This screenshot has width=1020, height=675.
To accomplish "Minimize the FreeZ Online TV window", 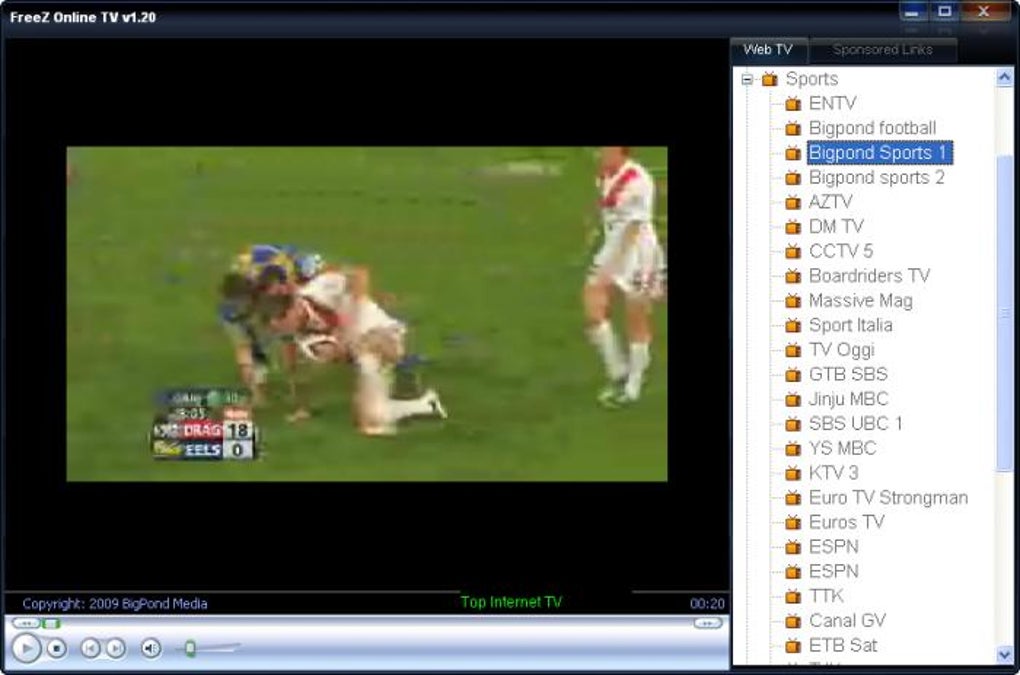I will pyautogui.click(x=912, y=12).
